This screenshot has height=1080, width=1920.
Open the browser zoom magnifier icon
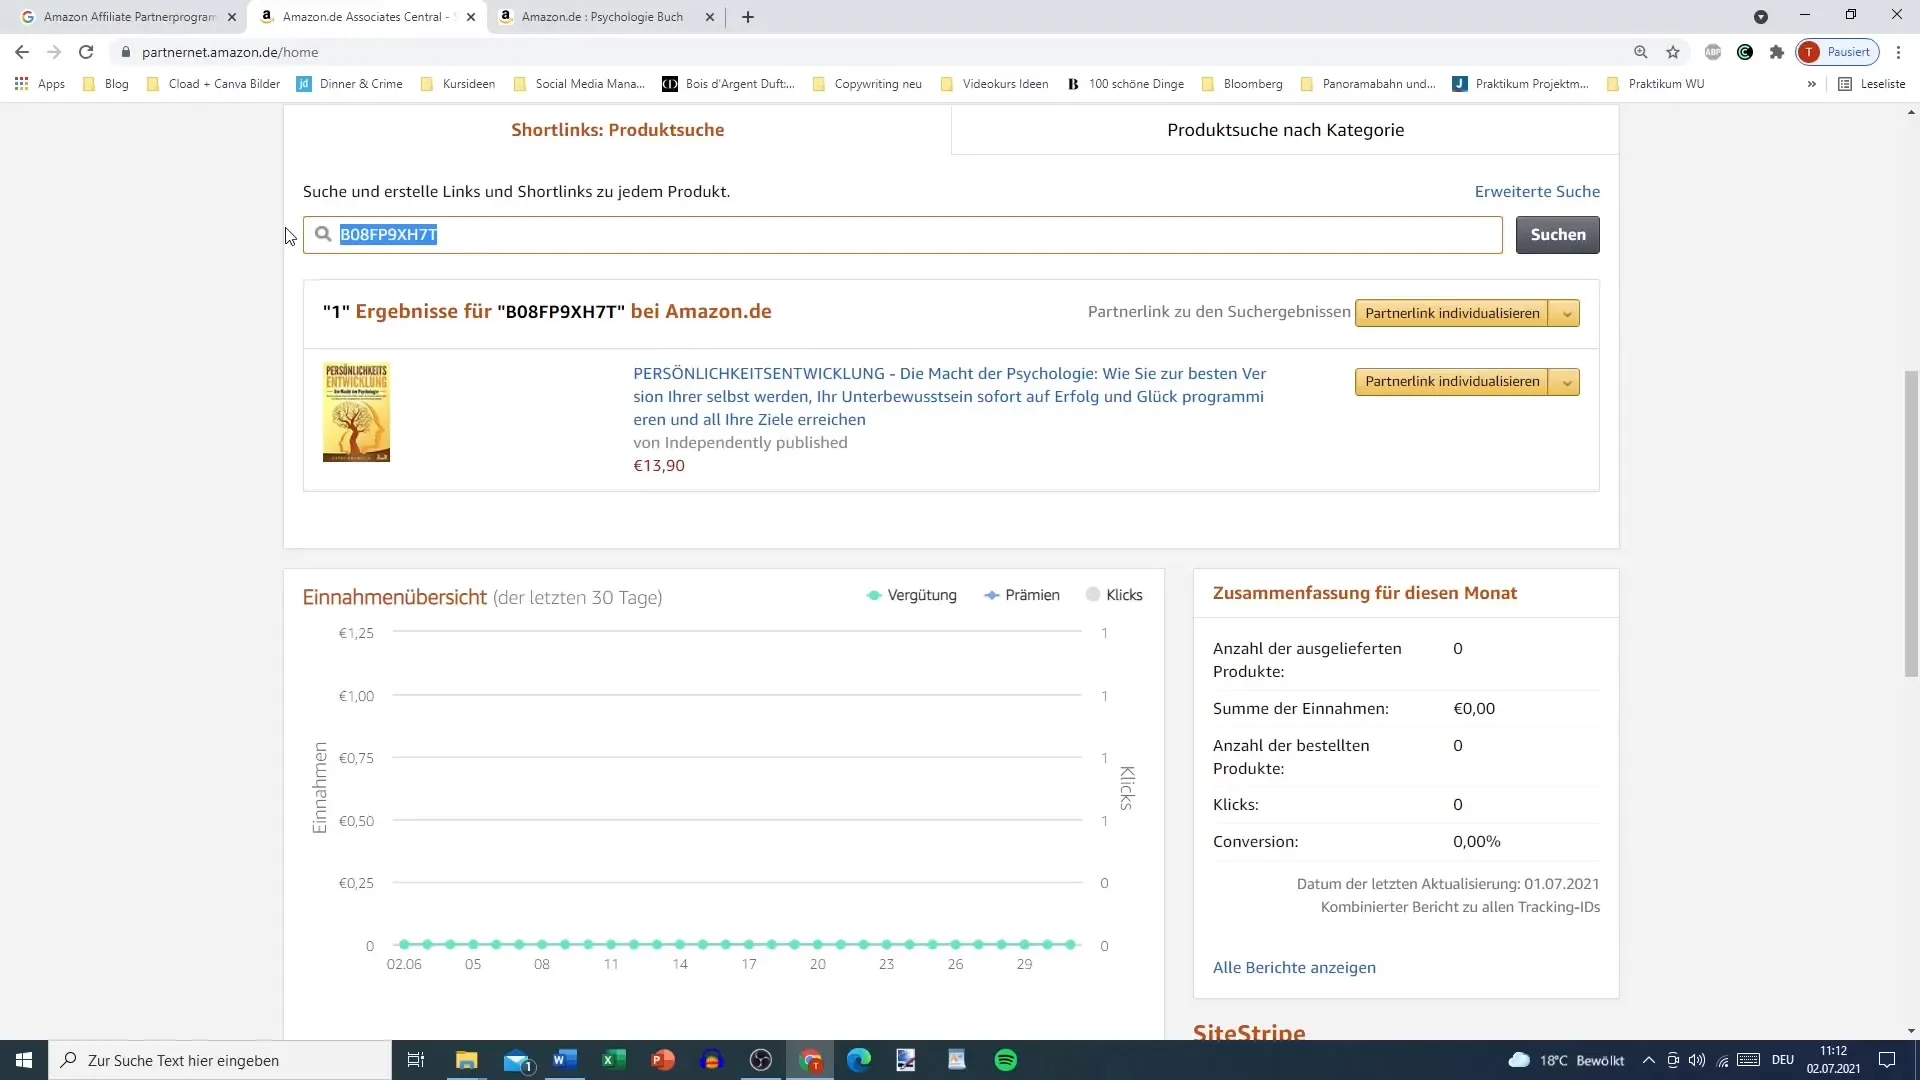coord(1641,52)
